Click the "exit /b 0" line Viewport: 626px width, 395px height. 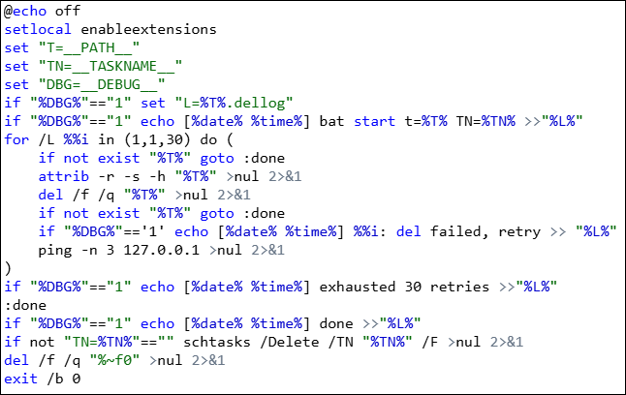(x=42, y=379)
